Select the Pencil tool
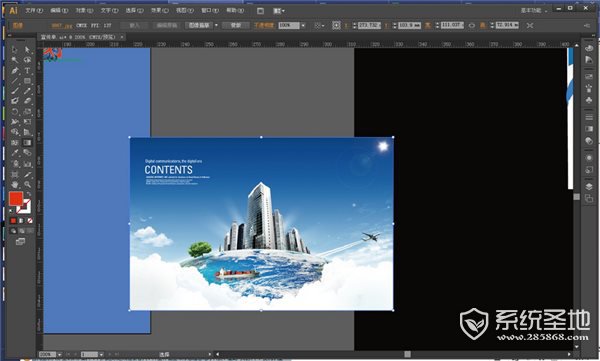Screen dimensions: 600x361 coord(27,91)
